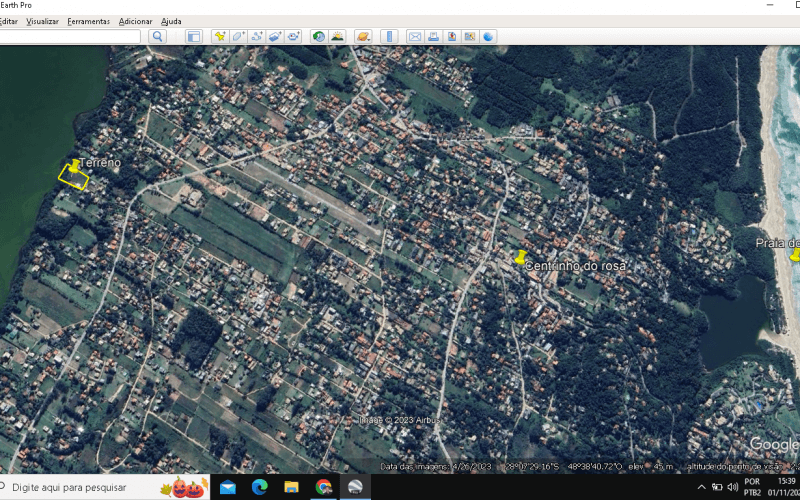Click the Centrinho do rosa placemark

click(520, 257)
